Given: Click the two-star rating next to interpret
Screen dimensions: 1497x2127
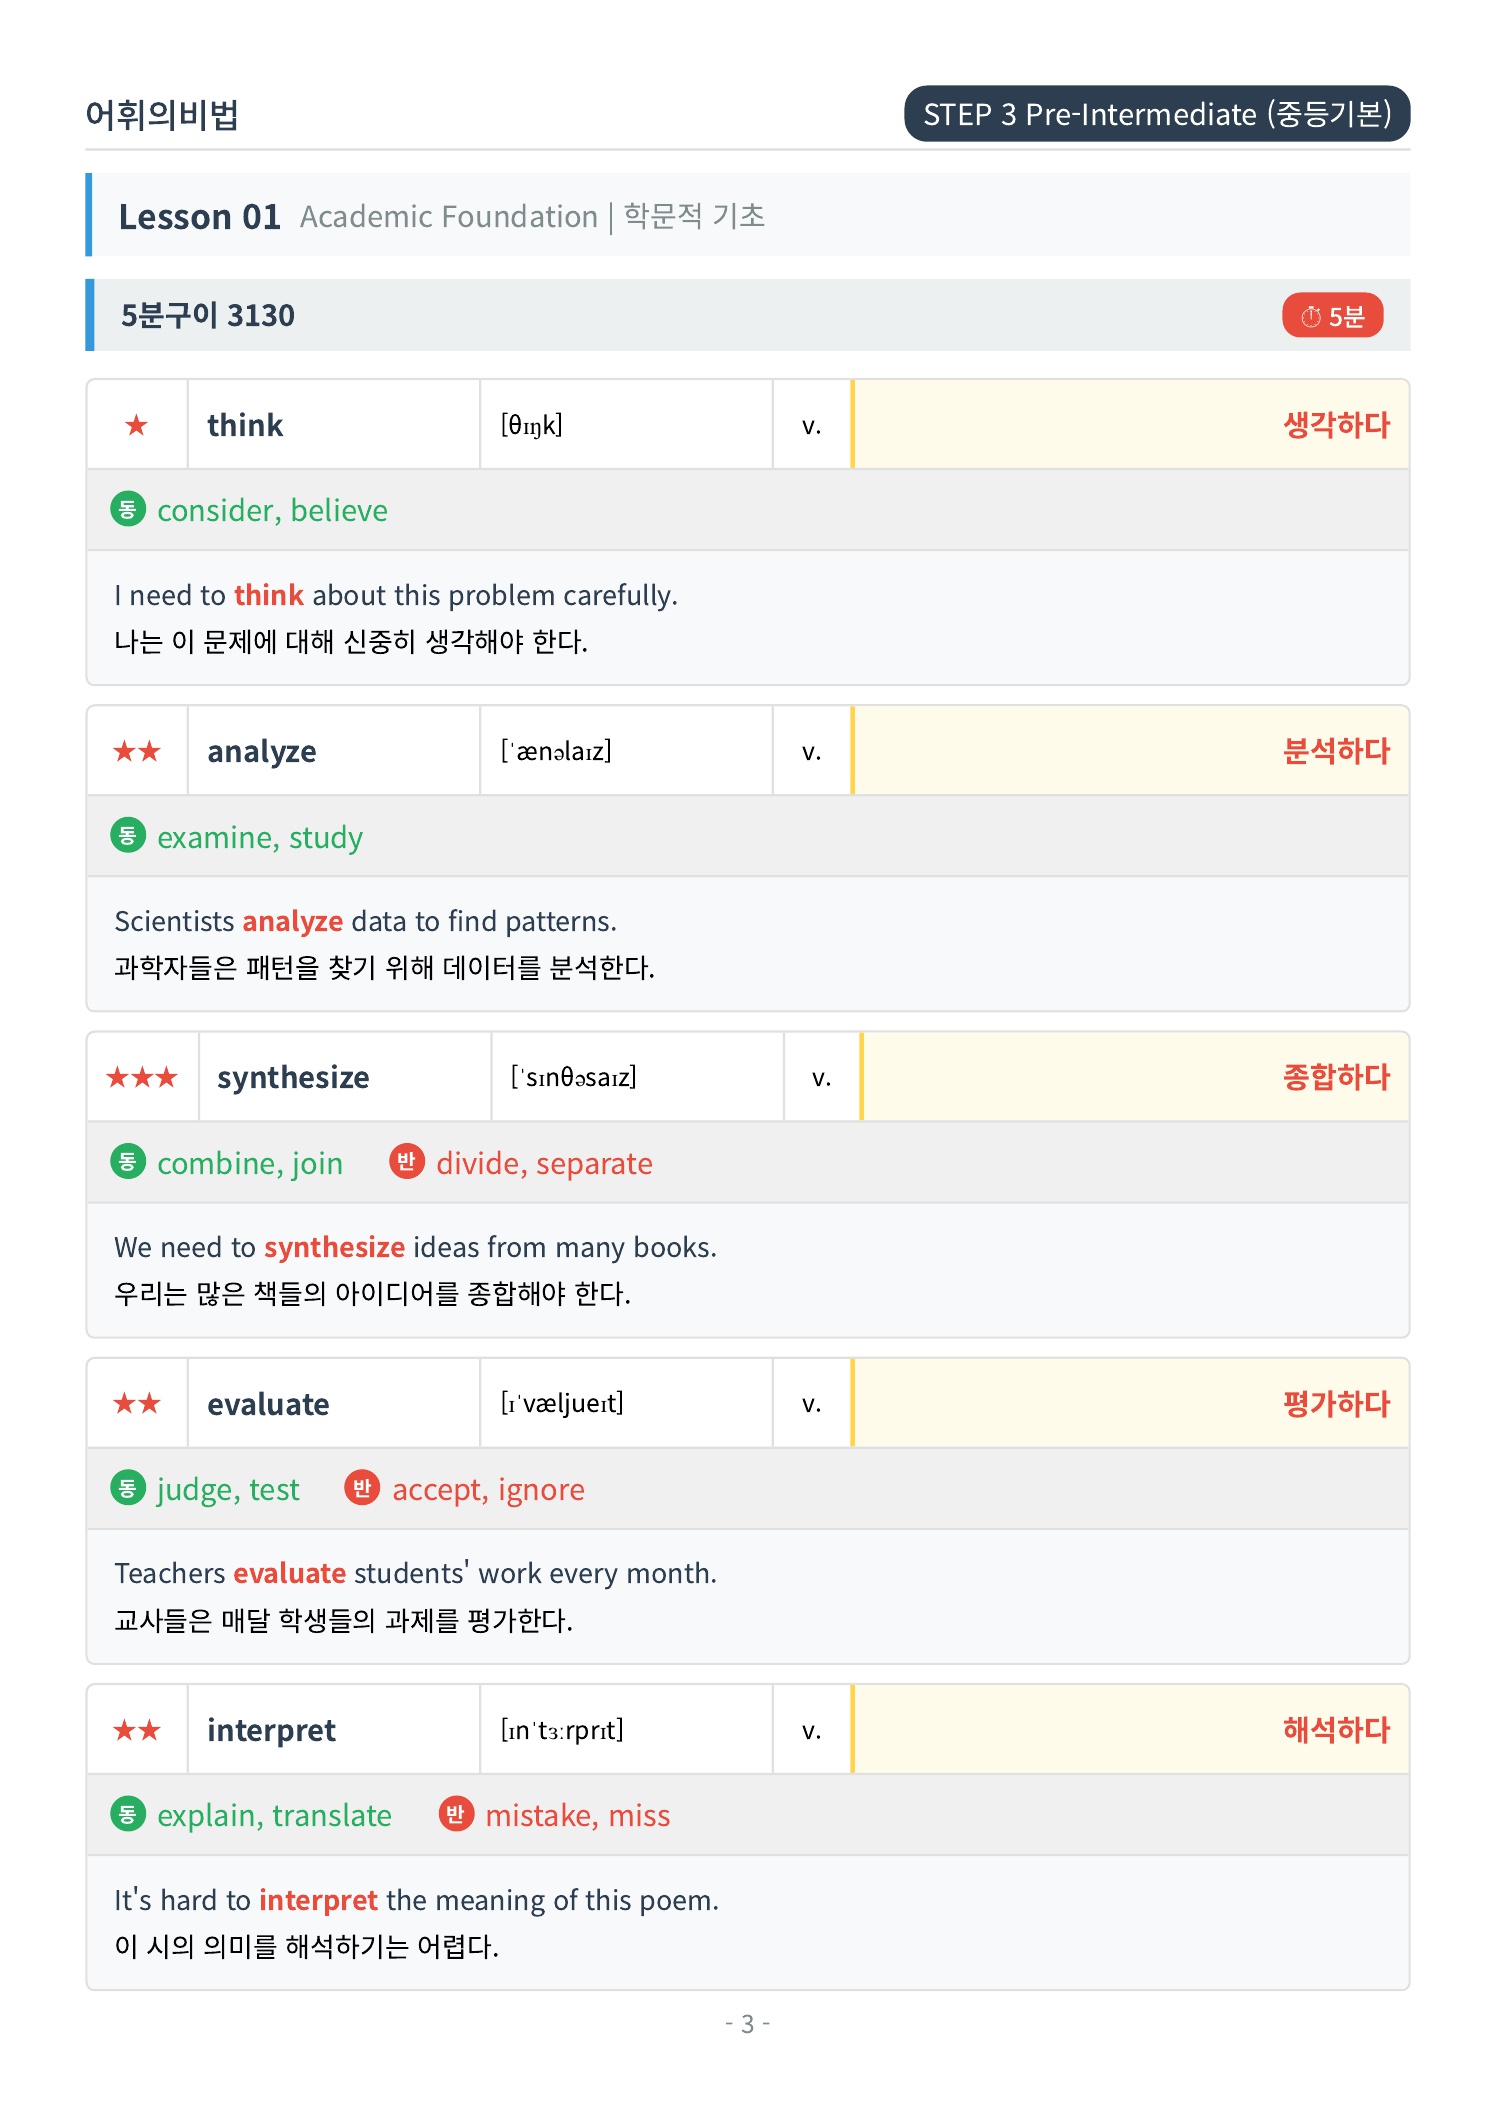Looking at the screenshot, I should point(137,1730).
